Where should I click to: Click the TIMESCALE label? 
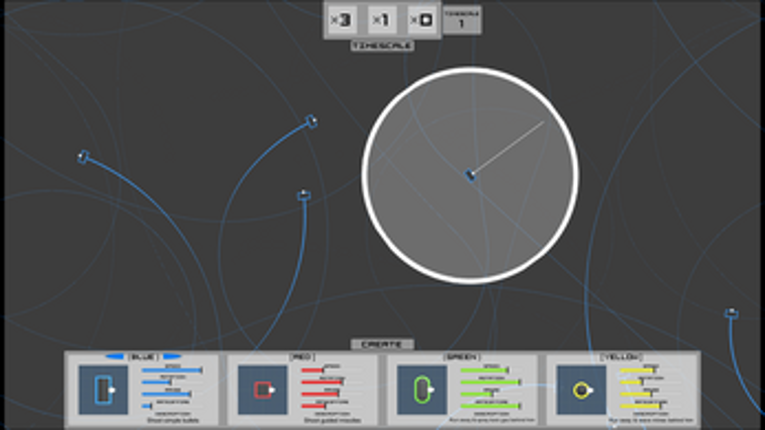coord(382,46)
